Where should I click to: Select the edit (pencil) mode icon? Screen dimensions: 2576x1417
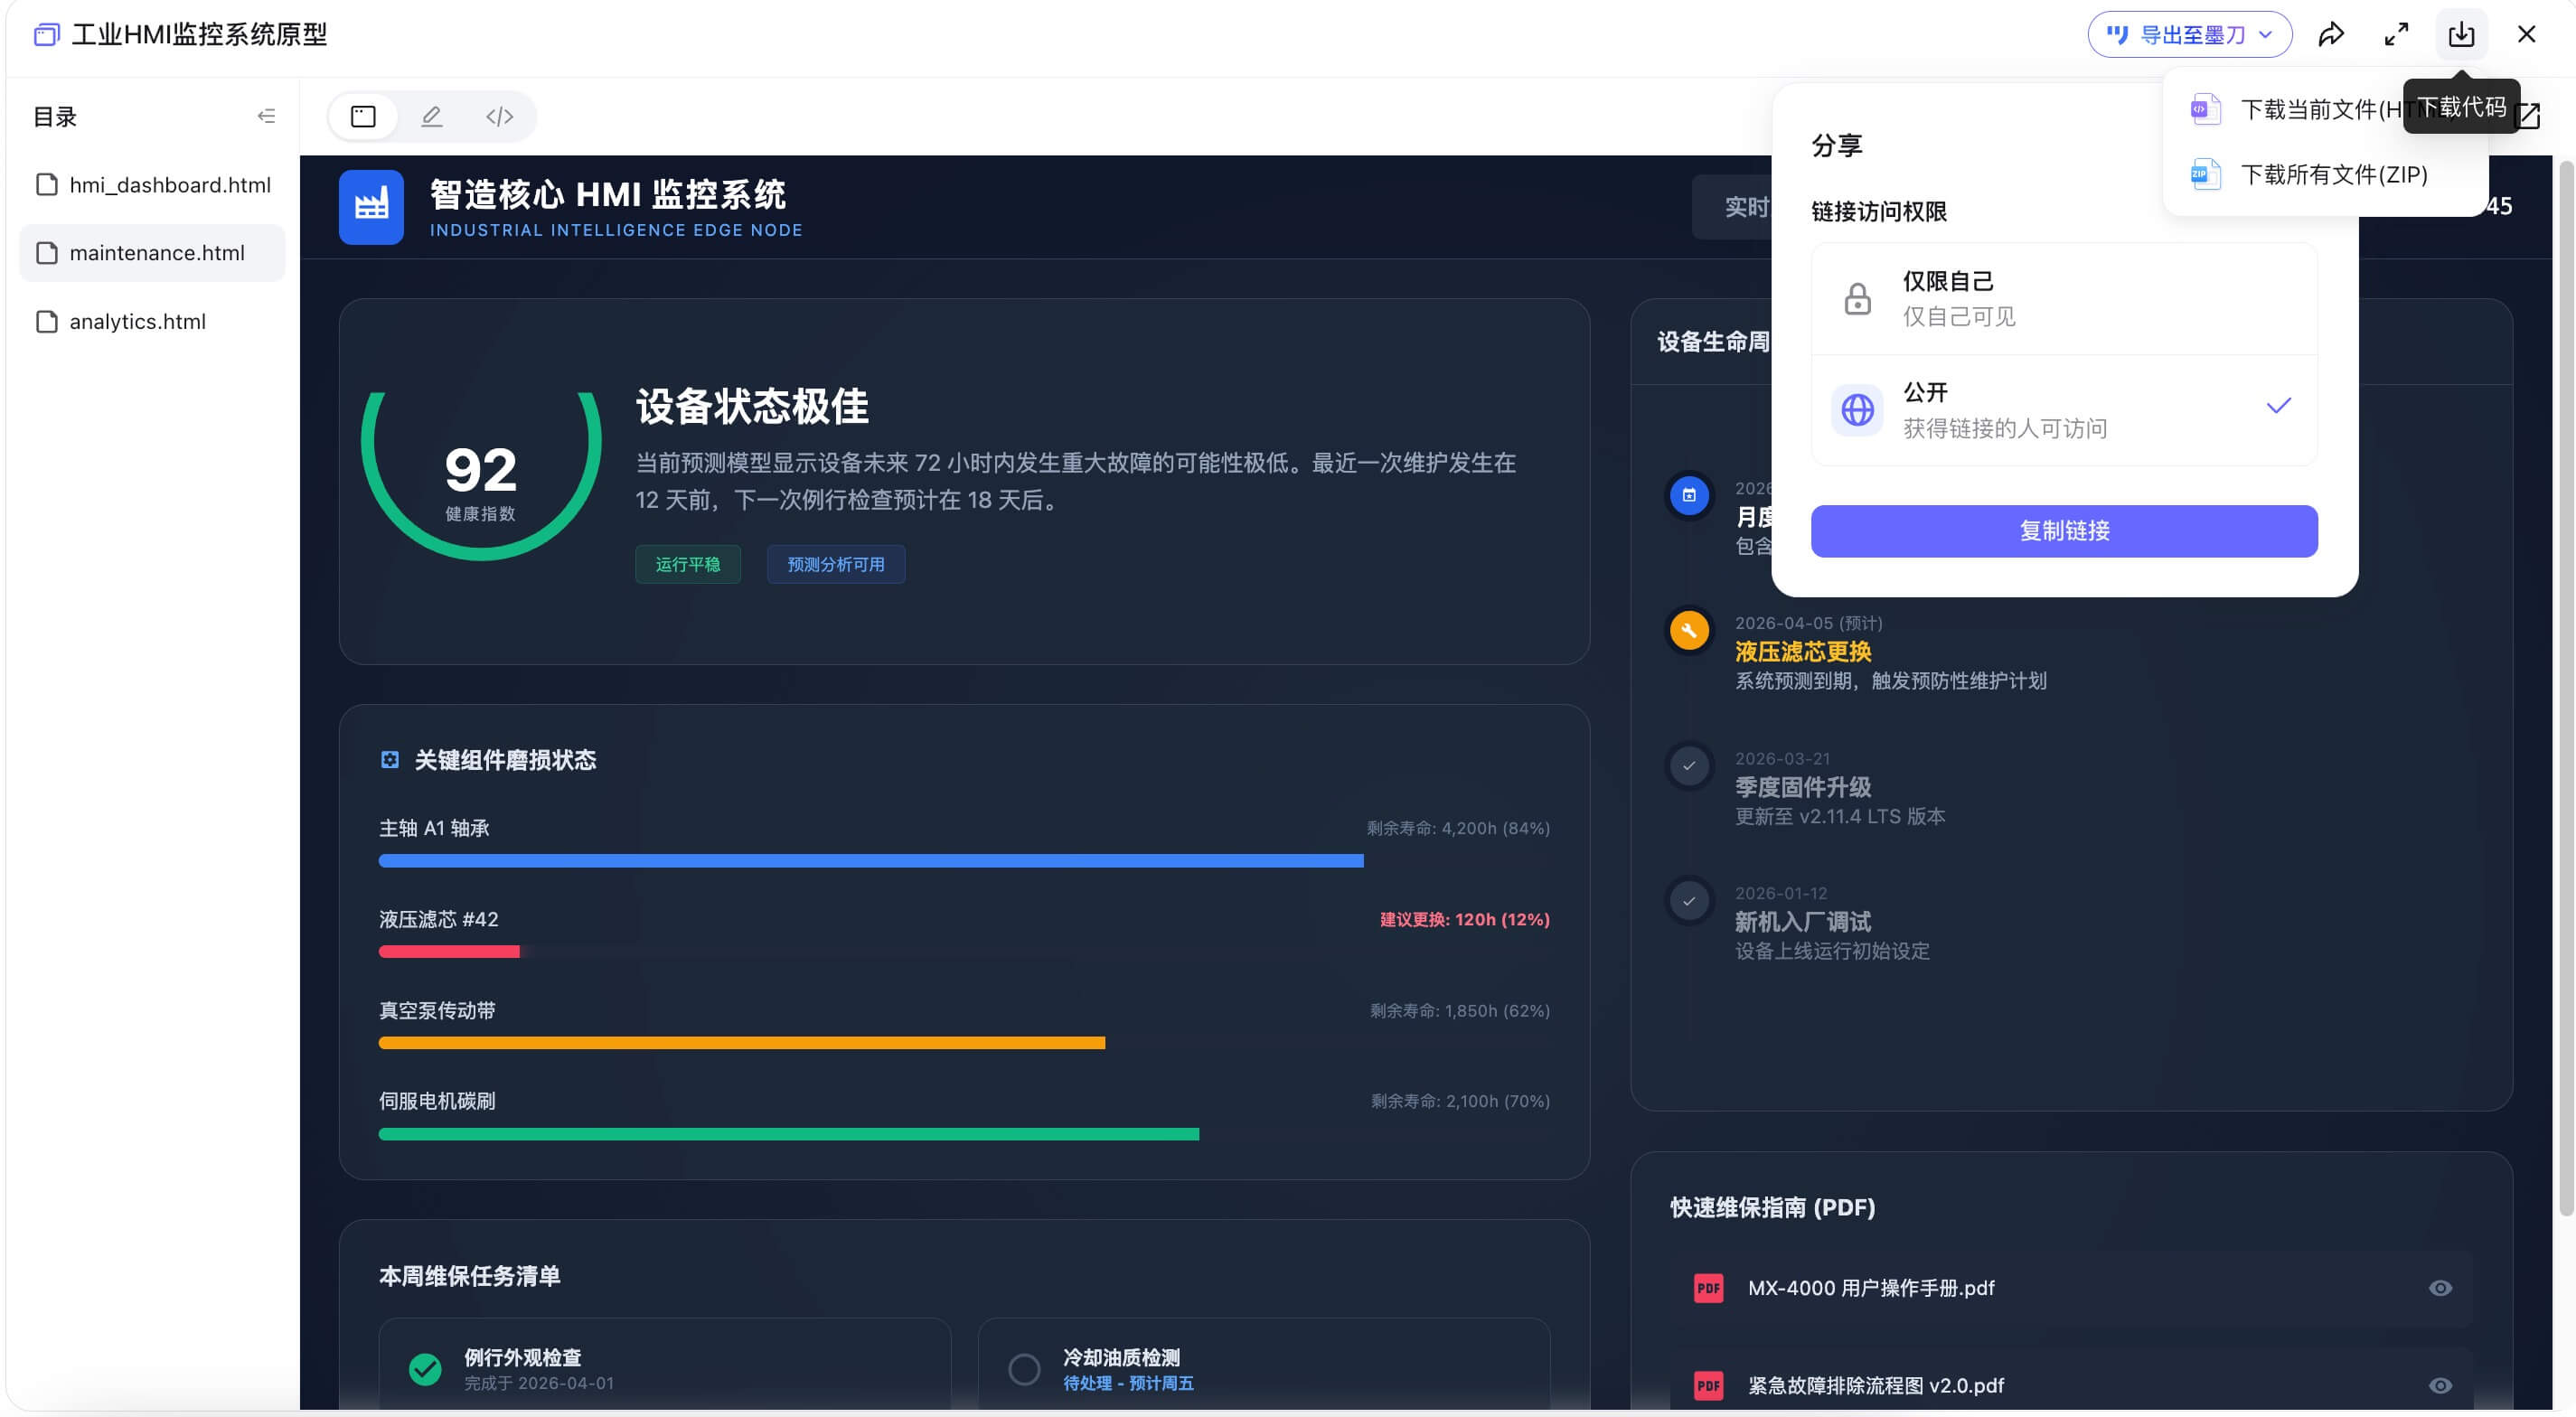click(431, 116)
